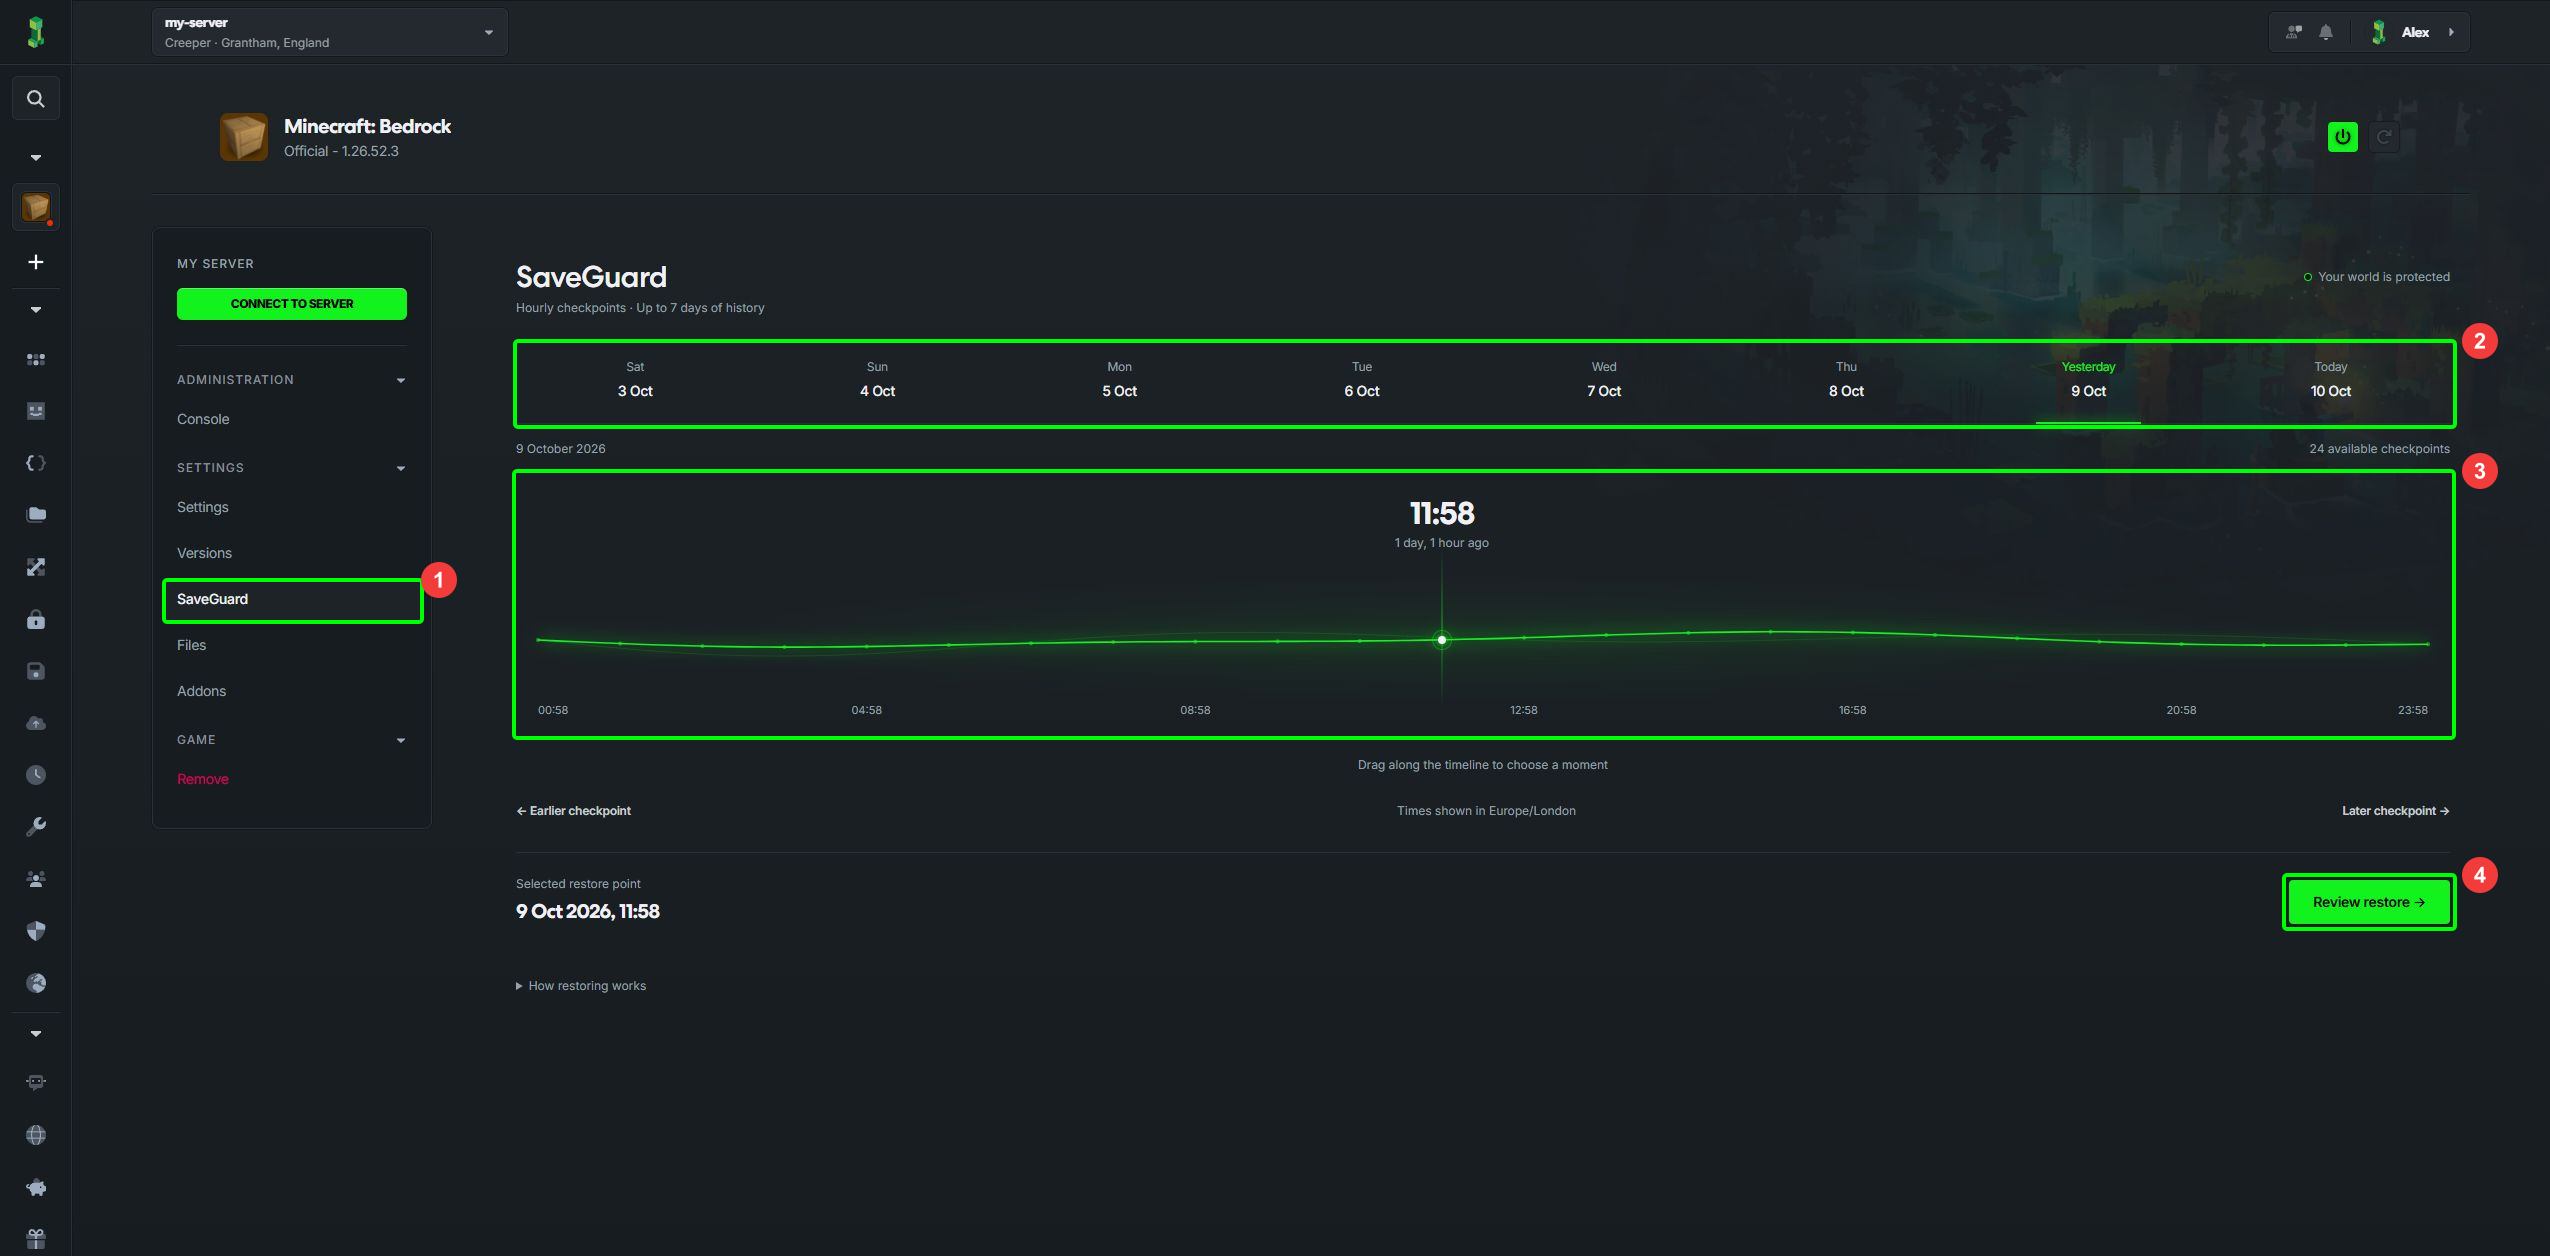2550x1256 pixels.
Task: Collapse the ADMINISTRATION section
Action: [291, 380]
